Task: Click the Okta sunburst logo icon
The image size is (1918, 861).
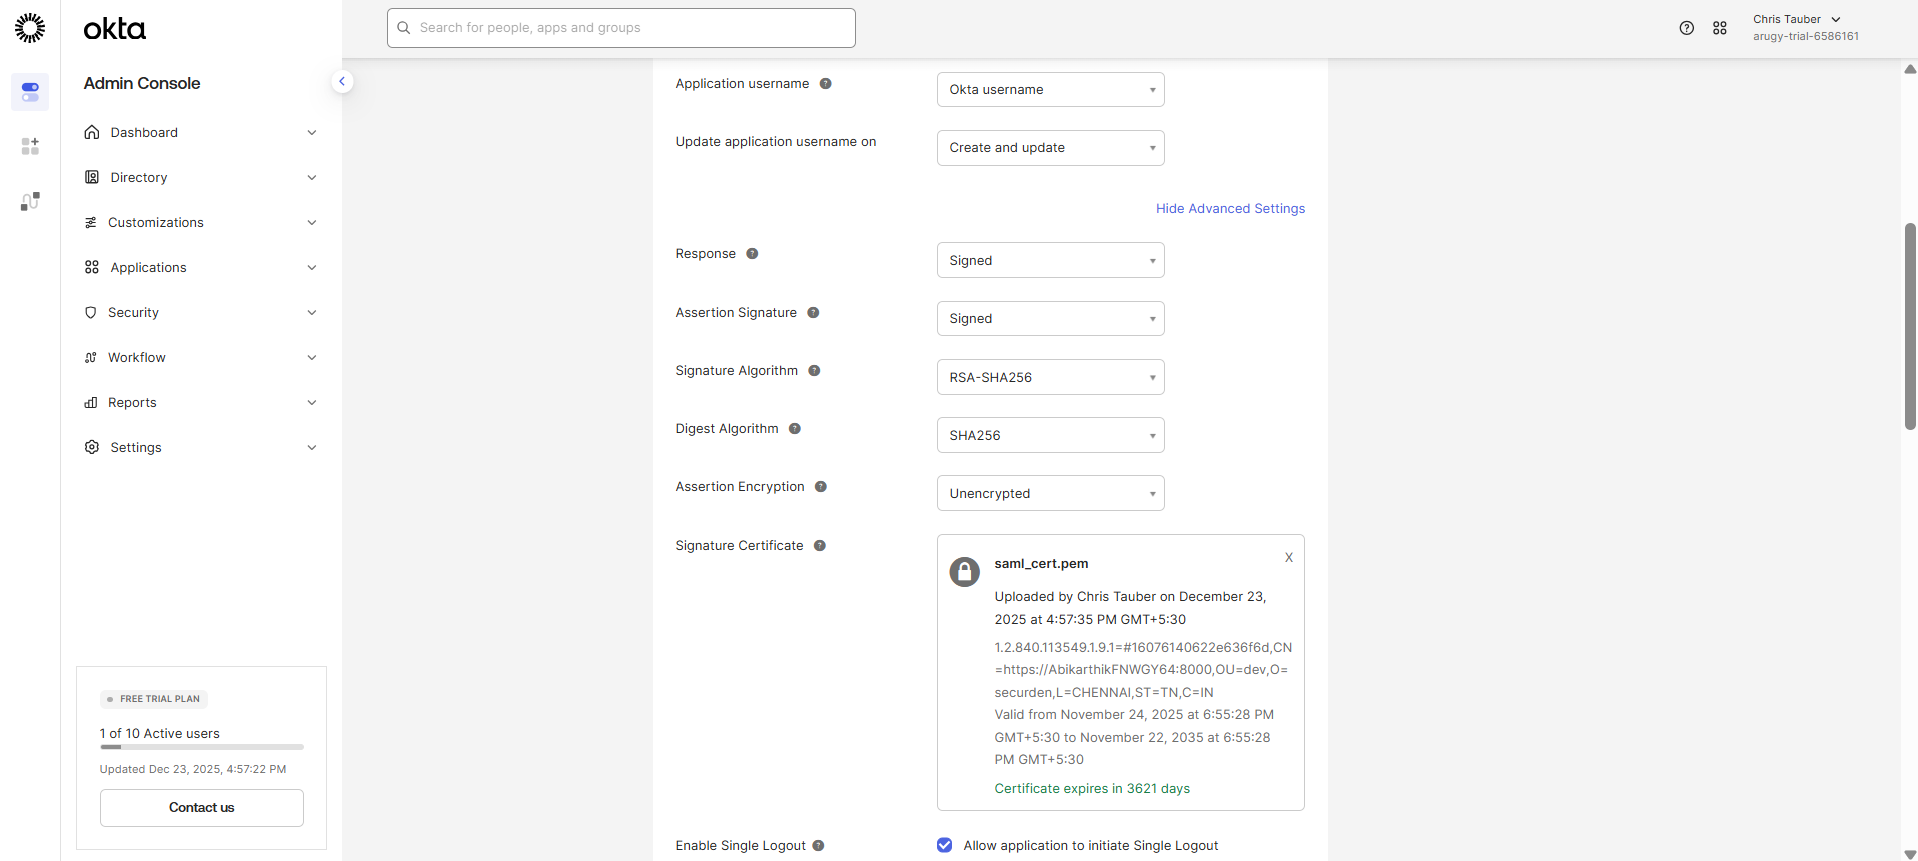Action: pos(30,28)
